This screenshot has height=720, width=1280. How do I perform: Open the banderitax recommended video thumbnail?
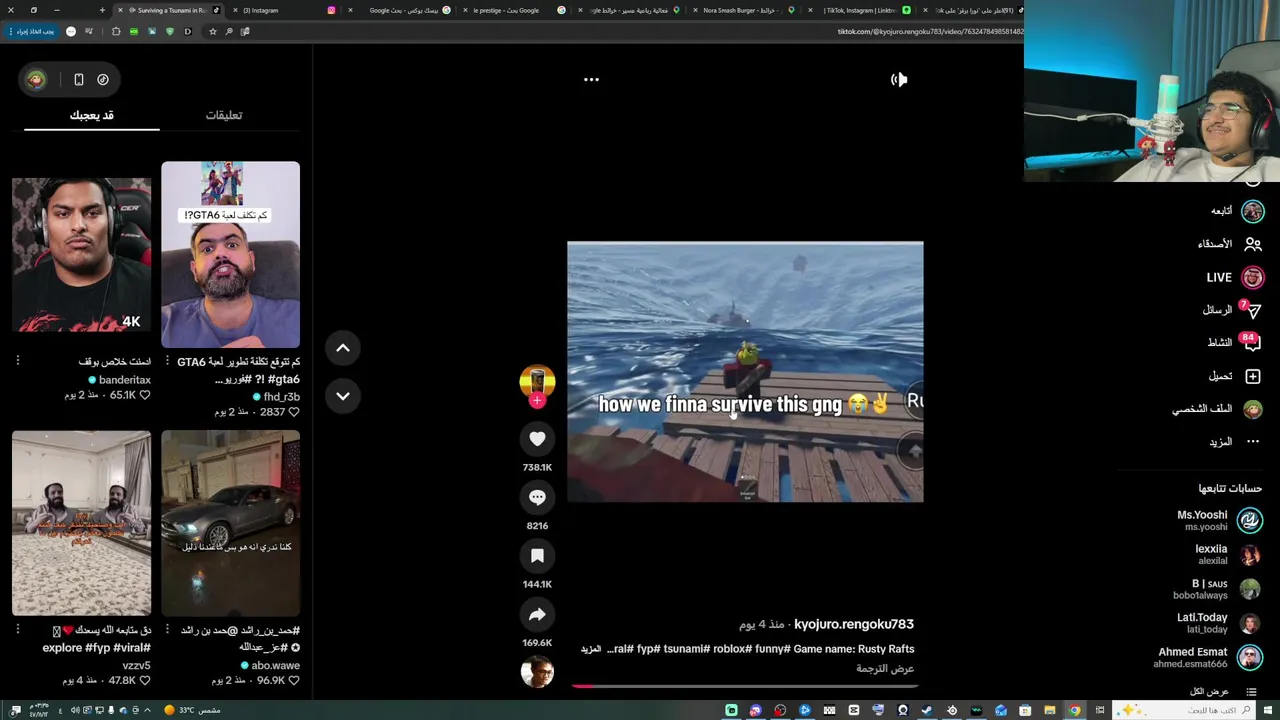[81, 255]
